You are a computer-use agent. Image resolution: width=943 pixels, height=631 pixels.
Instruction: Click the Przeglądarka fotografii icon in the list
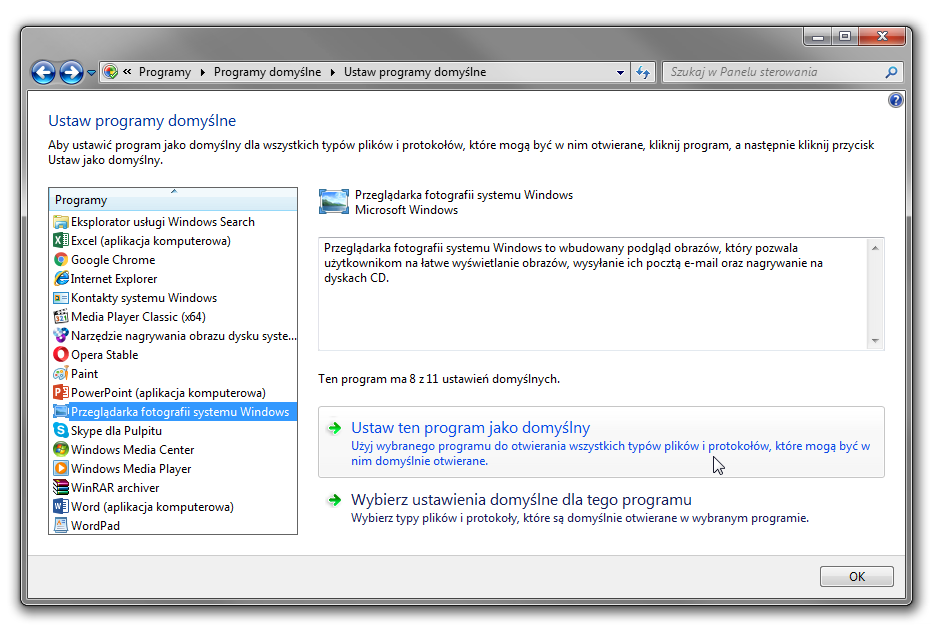(x=61, y=411)
